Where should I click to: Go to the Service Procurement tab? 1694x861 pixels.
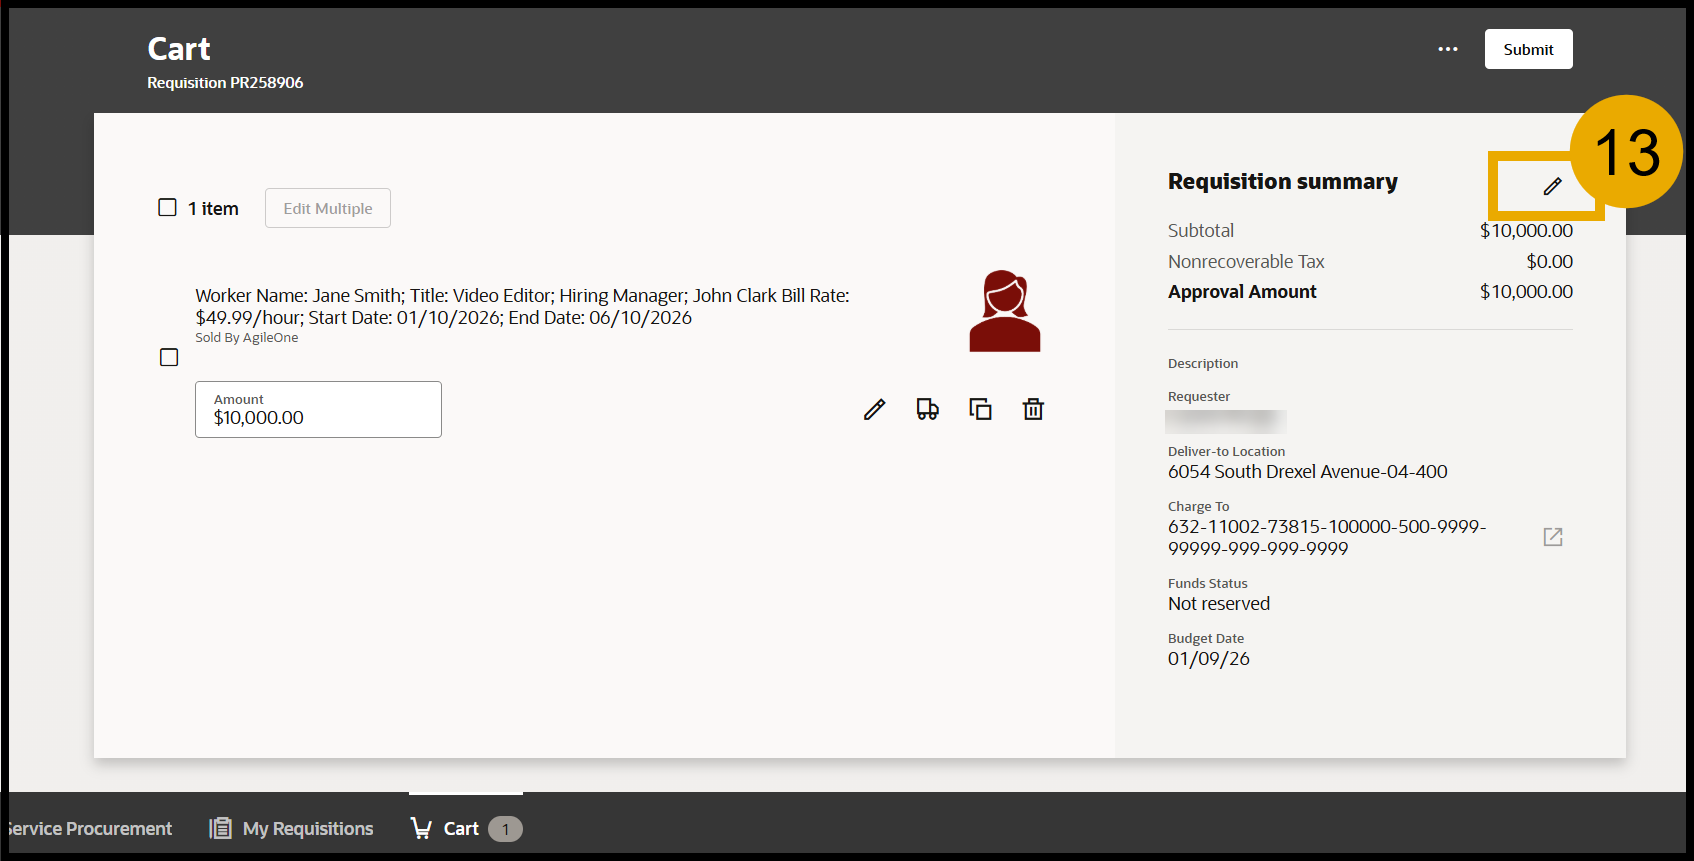[x=88, y=828]
